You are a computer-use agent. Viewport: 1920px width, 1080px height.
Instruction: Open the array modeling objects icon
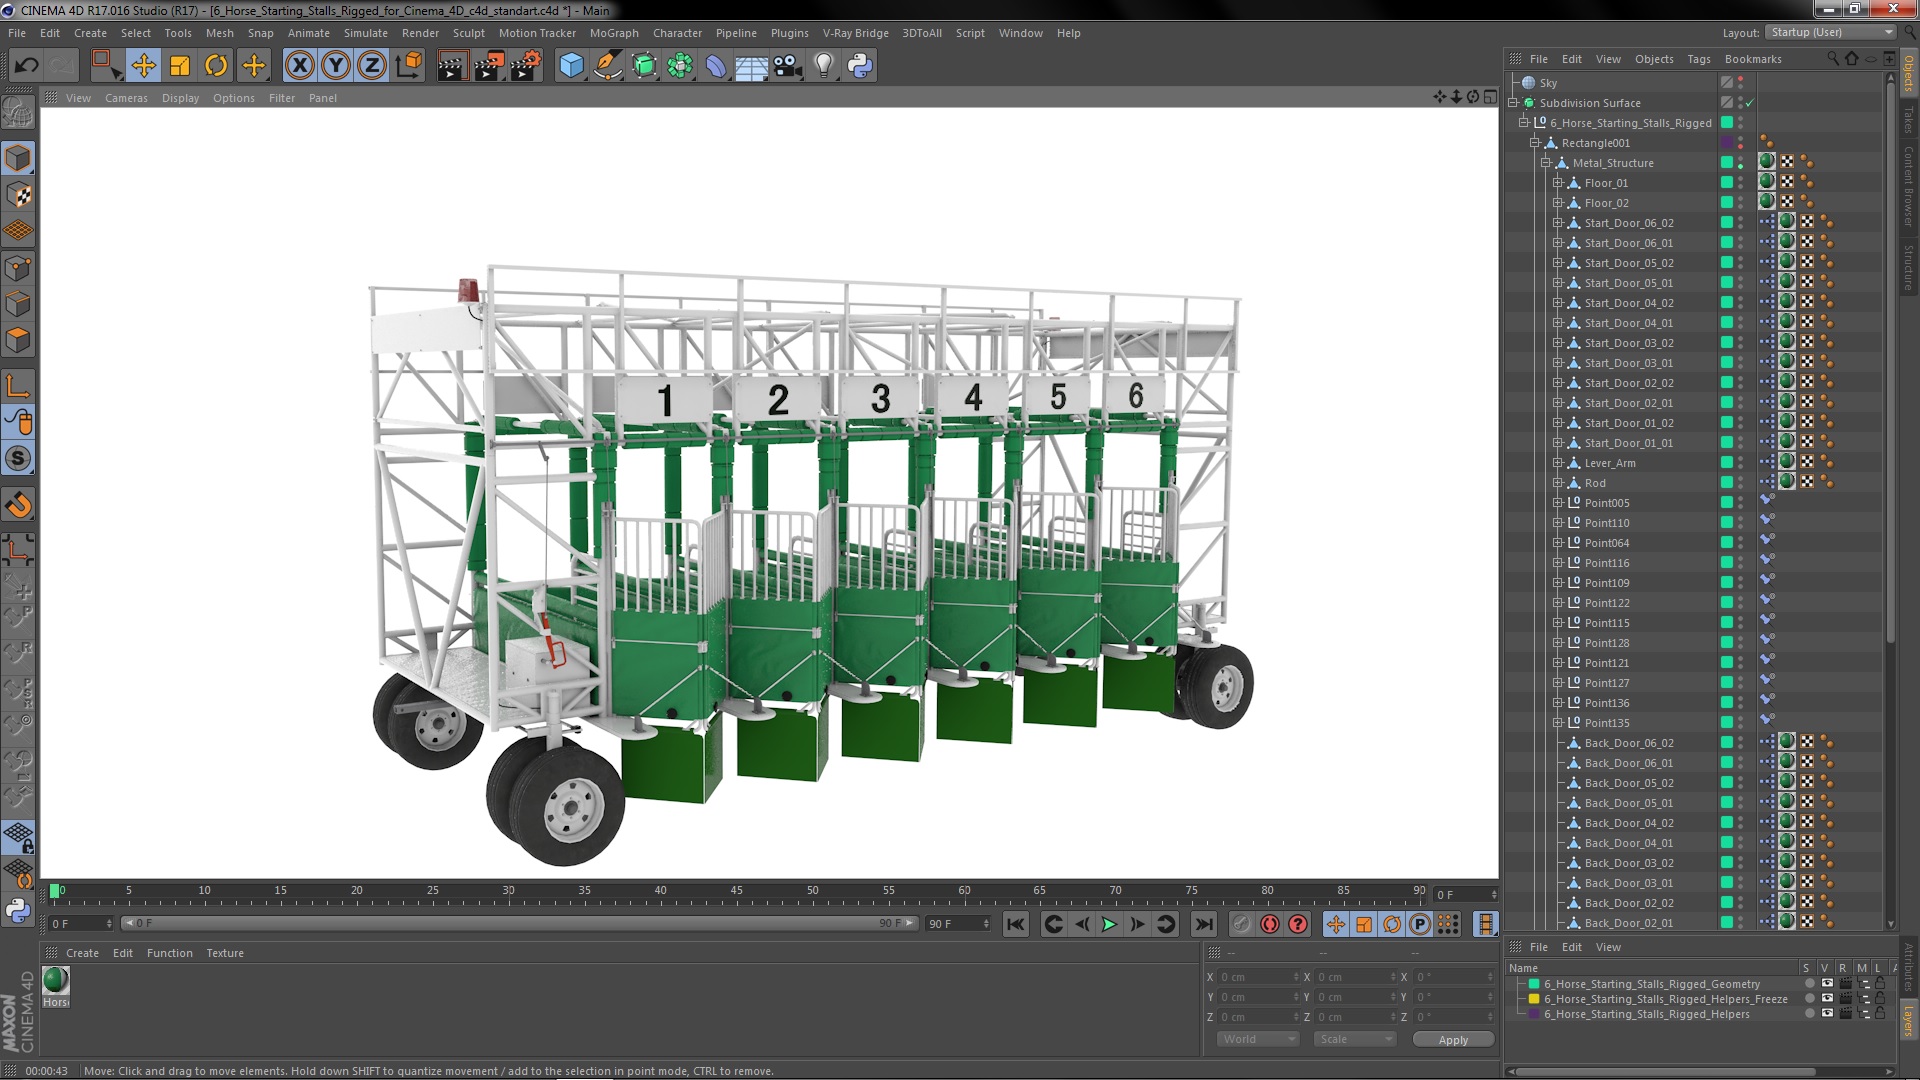coord(680,66)
